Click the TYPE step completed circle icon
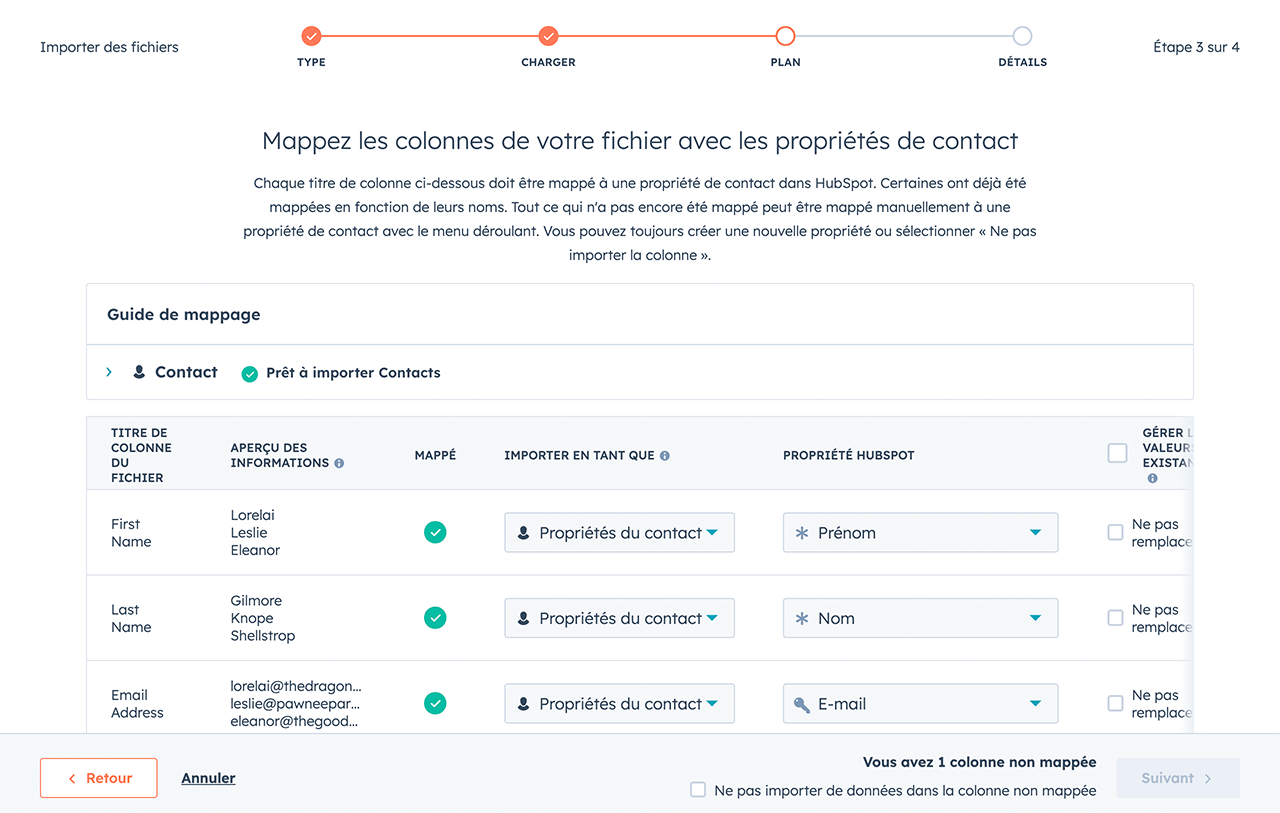 tap(311, 36)
